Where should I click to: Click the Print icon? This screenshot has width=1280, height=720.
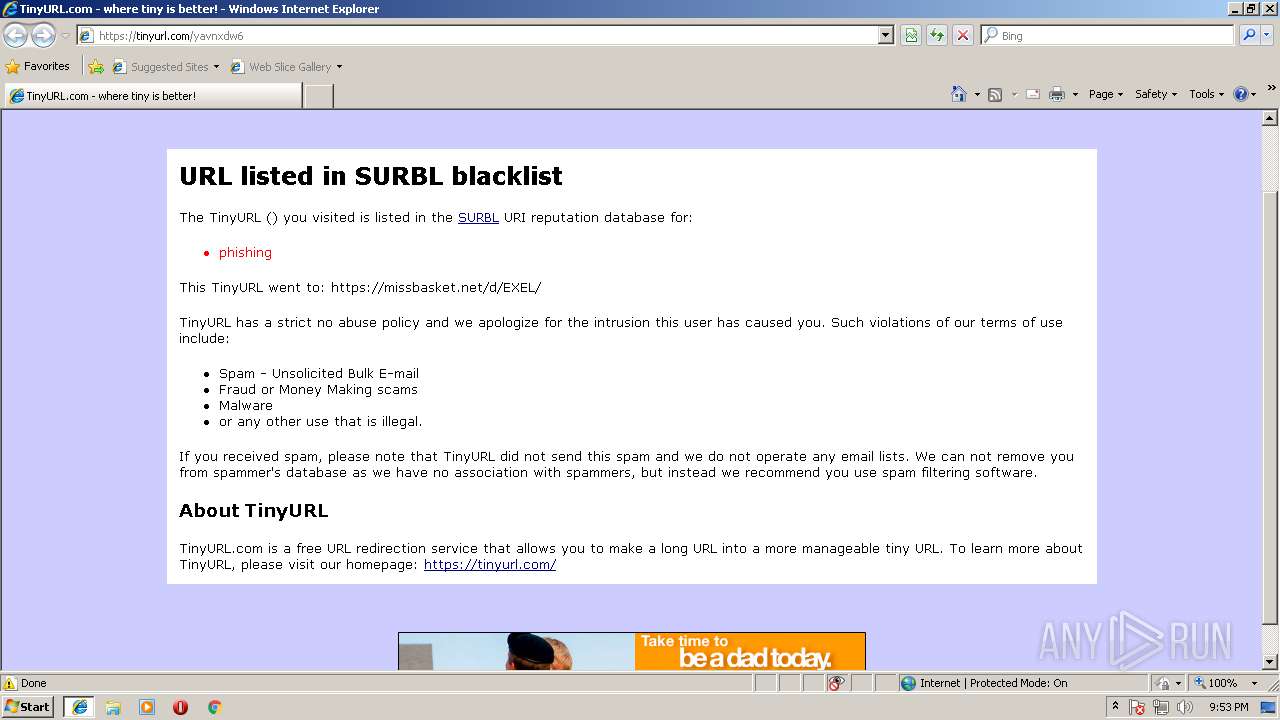click(1057, 94)
